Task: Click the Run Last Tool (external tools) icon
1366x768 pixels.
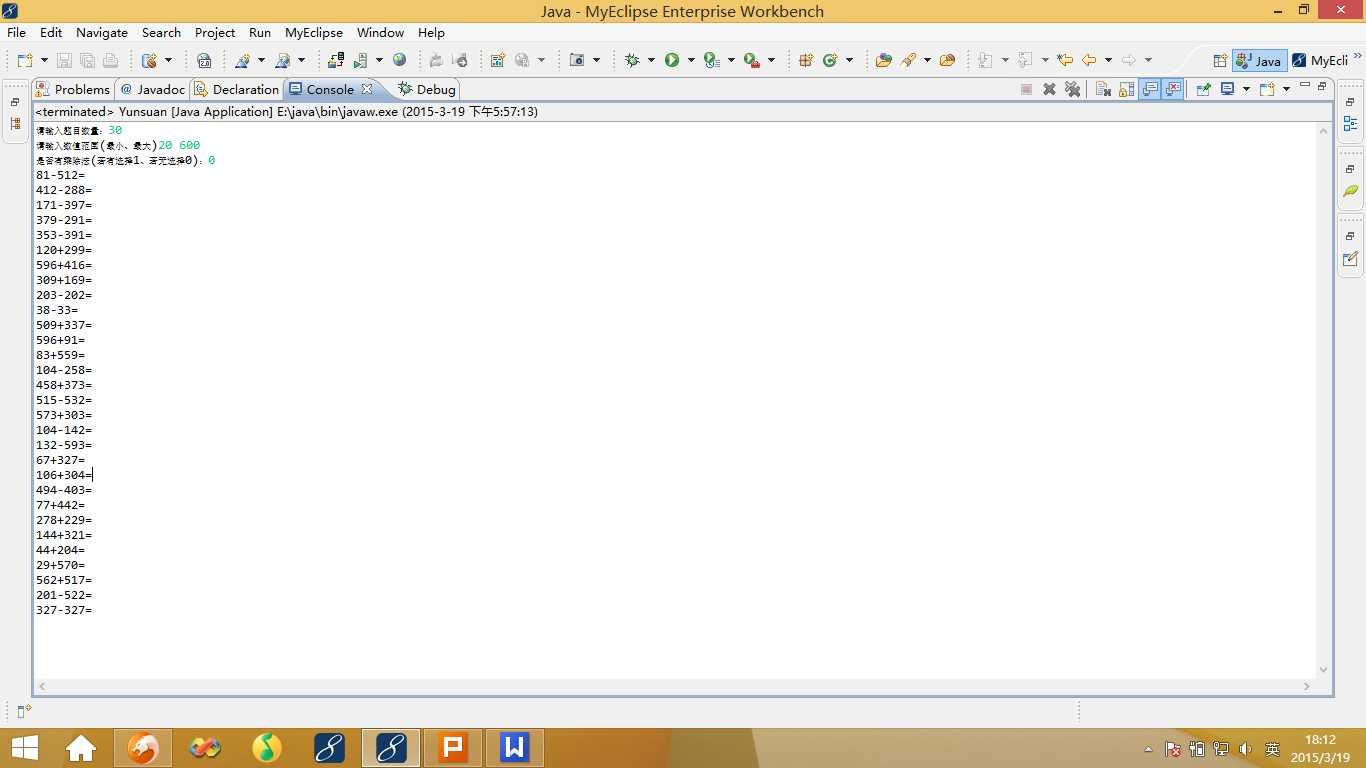Action: (x=751, y=60)
